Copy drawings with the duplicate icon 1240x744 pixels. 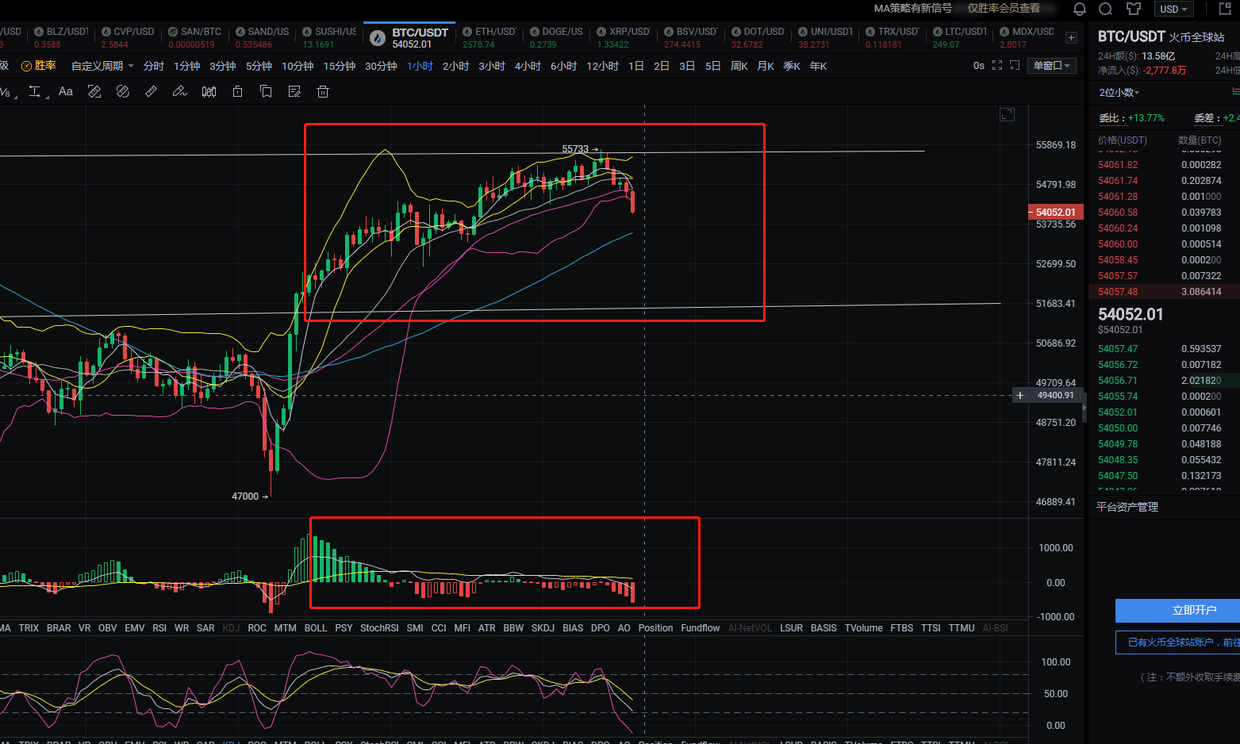(266, 91)
